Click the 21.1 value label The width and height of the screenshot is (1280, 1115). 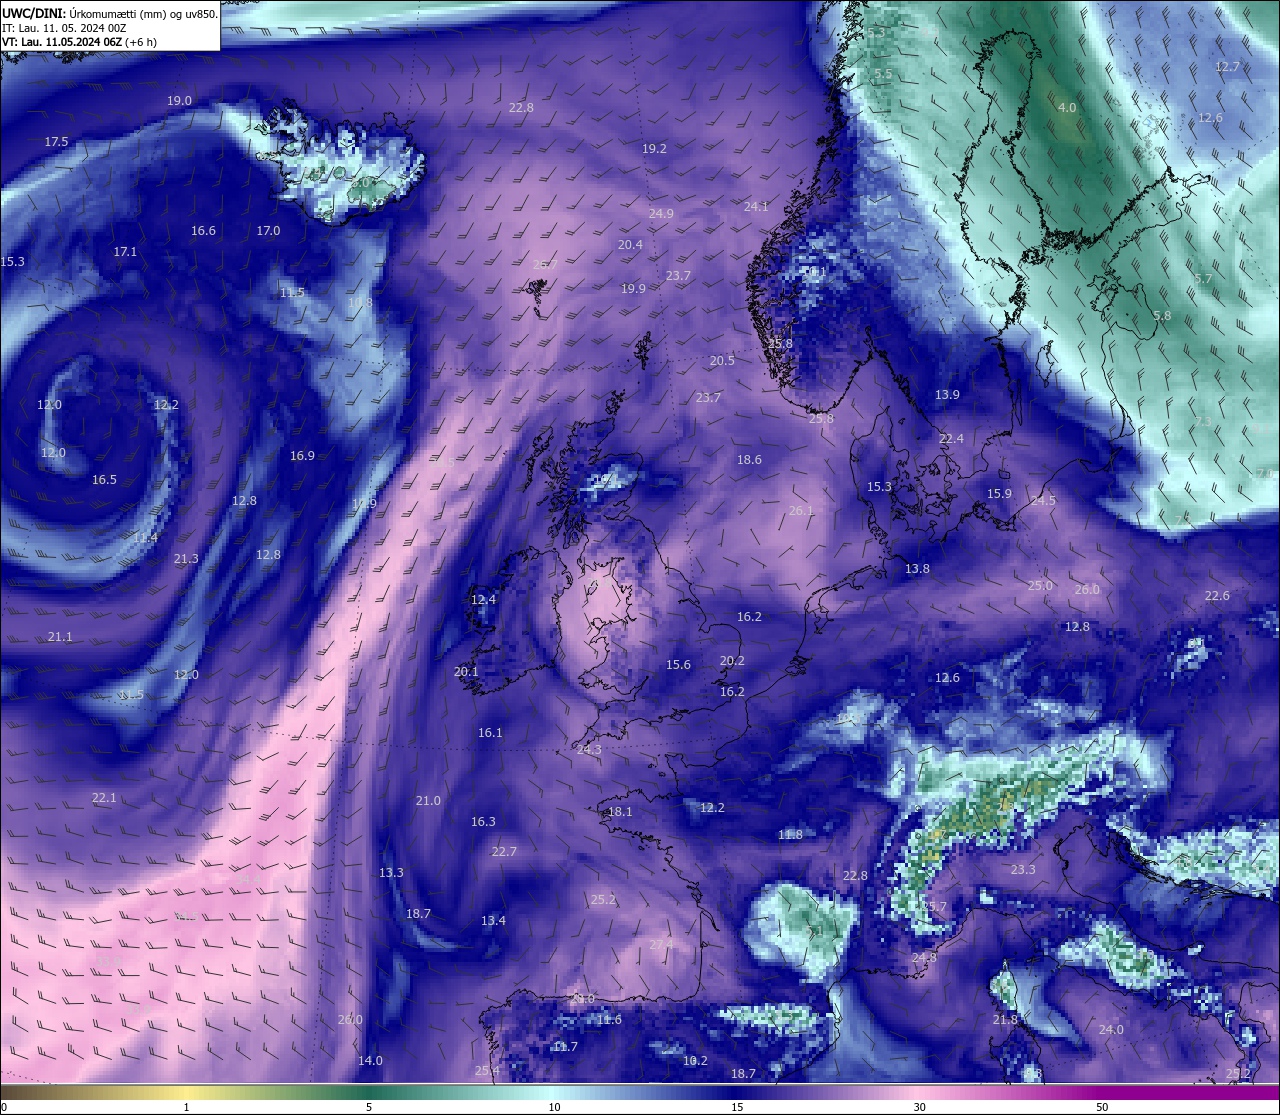tap(60, 637)
